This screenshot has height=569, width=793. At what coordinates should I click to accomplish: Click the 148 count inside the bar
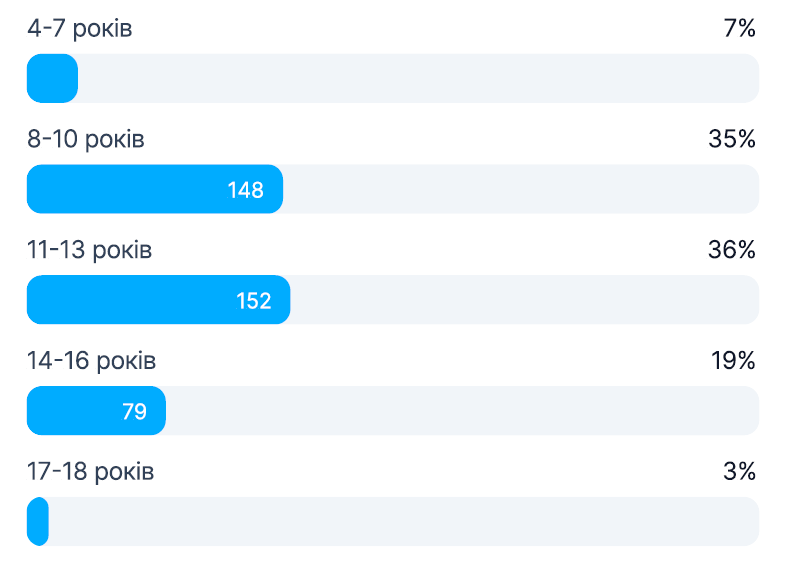point(245,190)
